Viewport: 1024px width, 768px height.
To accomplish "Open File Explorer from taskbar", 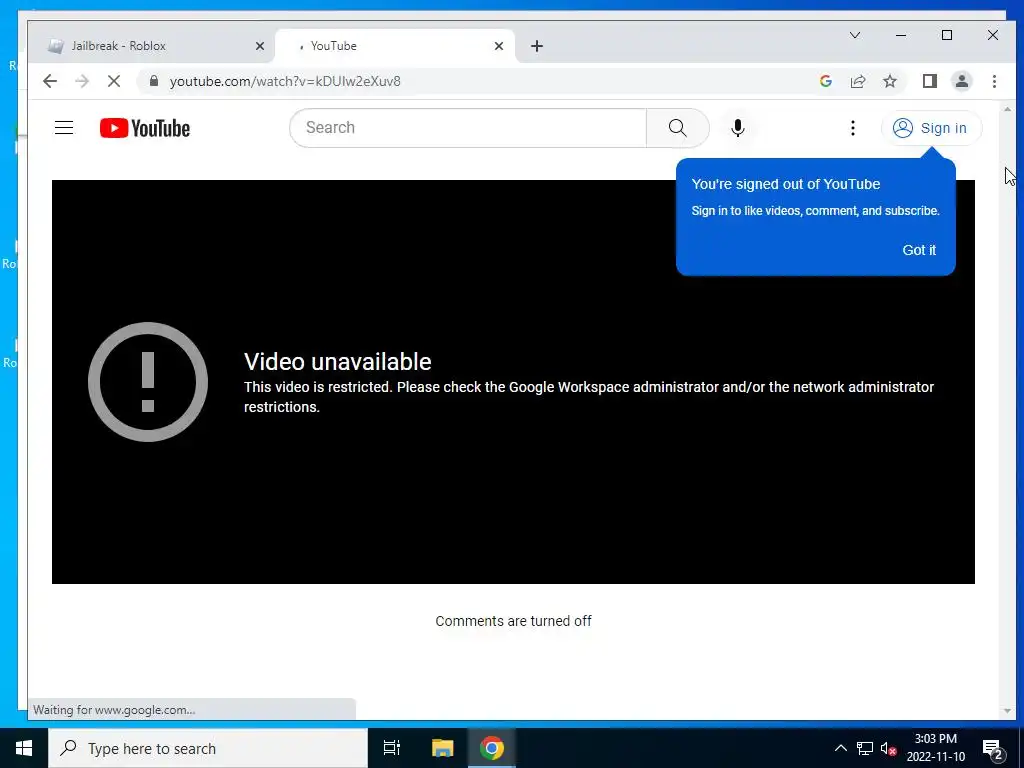I will (x=442, y=748).
